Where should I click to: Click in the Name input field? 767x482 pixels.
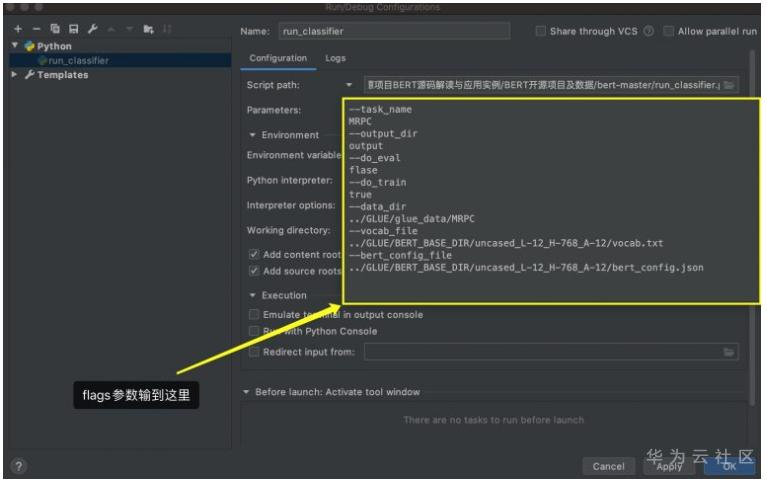tap(394, 31)
